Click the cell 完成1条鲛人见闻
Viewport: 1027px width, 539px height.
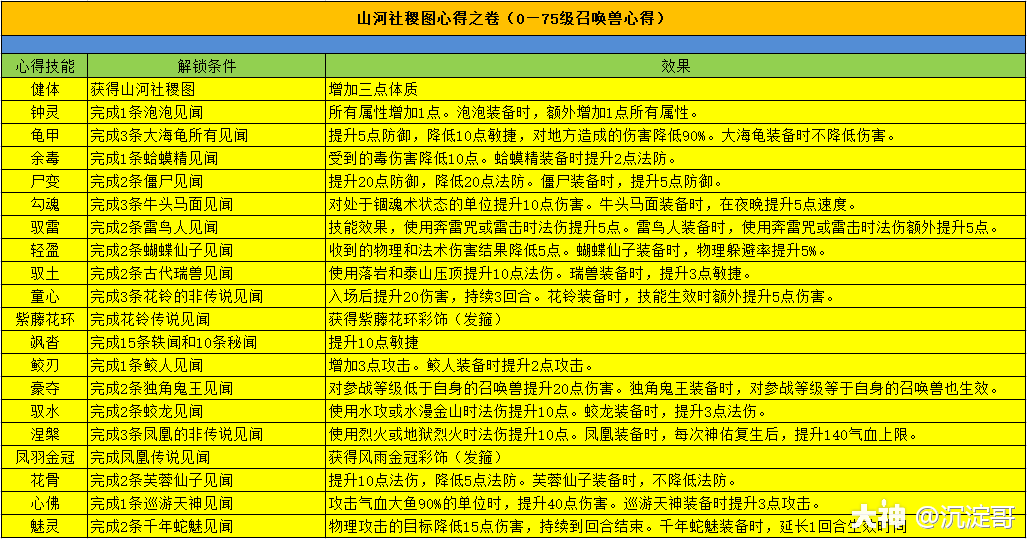point(206,365)
